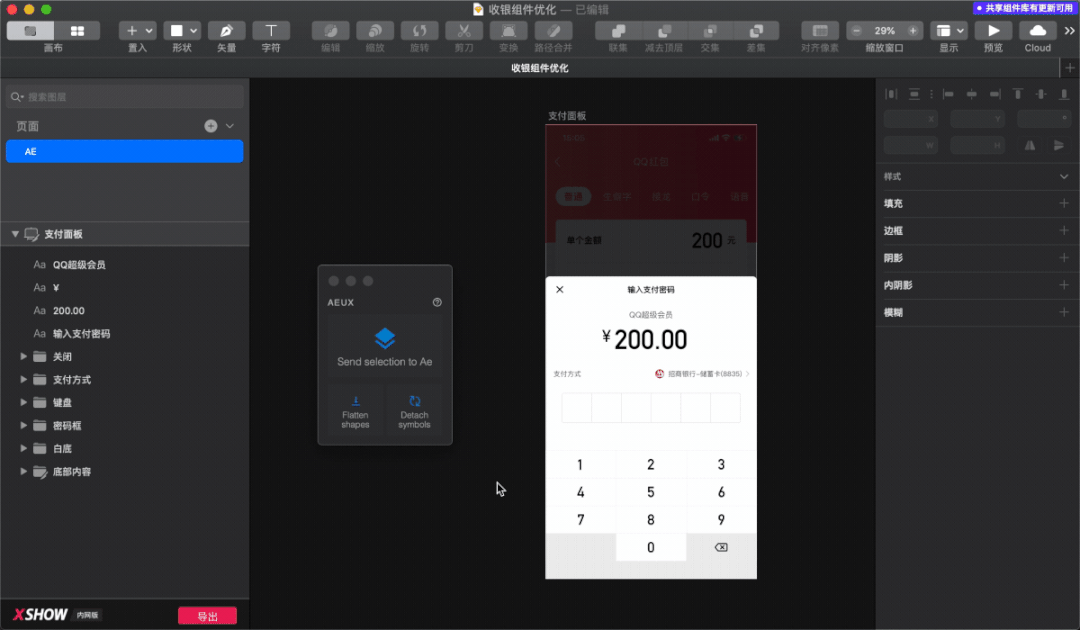
Task: Apply the 联集 union boolean operation
Action: [618, 31]
